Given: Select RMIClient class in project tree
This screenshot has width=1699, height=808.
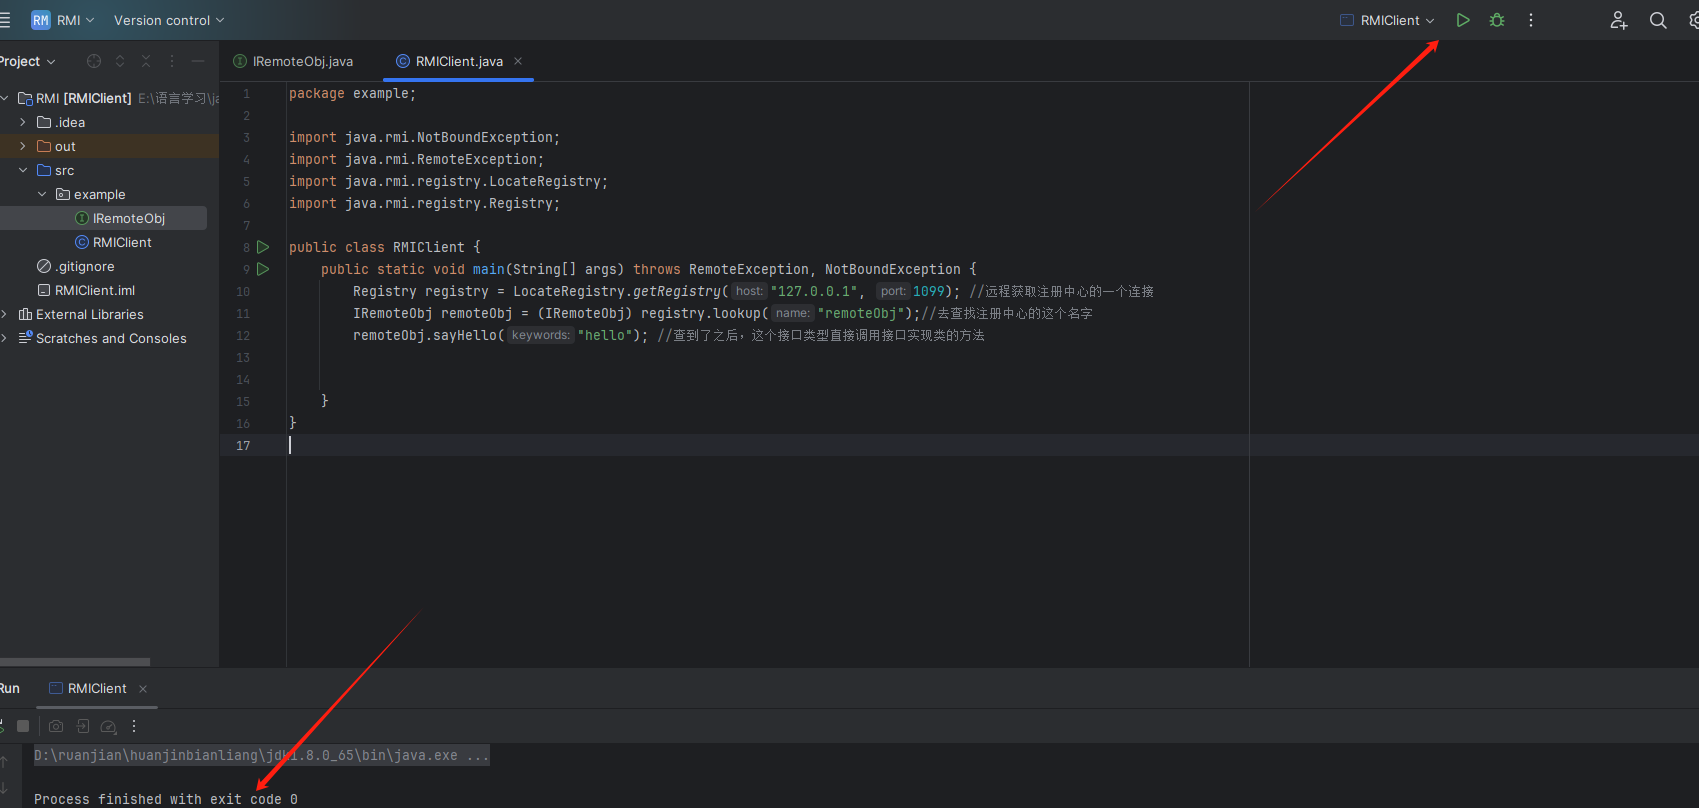Looking at the screenshot, I should pyautogui.click(x=113, y=242).
